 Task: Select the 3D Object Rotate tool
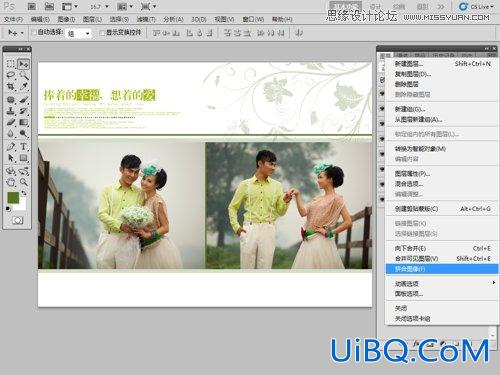coord(11,171)
